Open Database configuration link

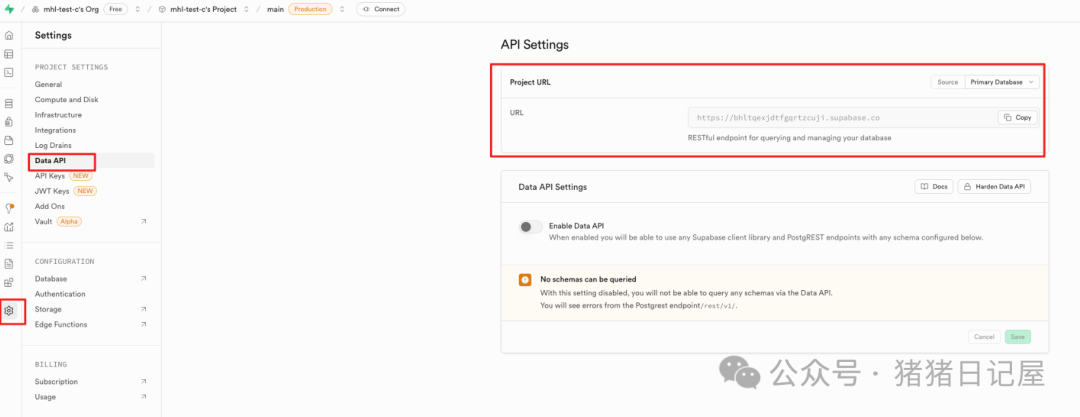pyautogui.click(x=51, y=278)
